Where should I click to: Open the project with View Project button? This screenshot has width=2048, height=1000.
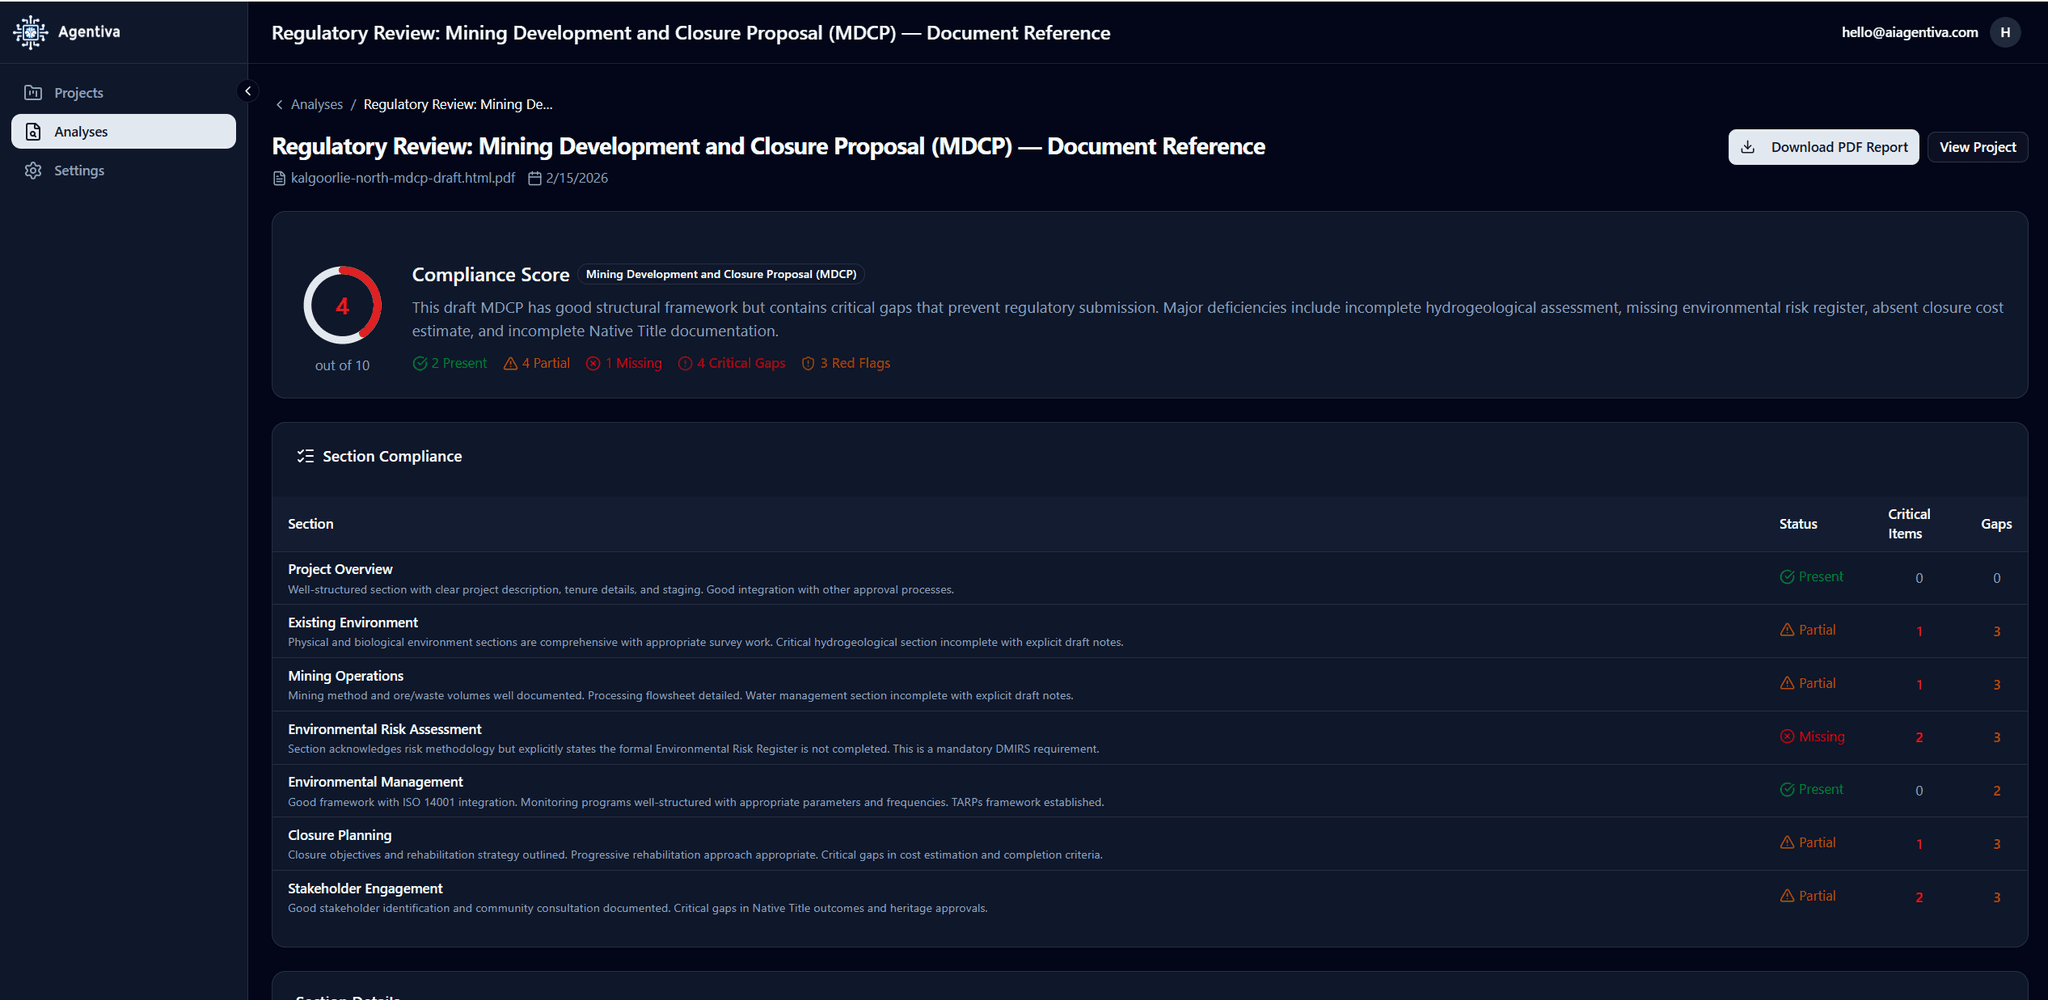click(1977, 147)
